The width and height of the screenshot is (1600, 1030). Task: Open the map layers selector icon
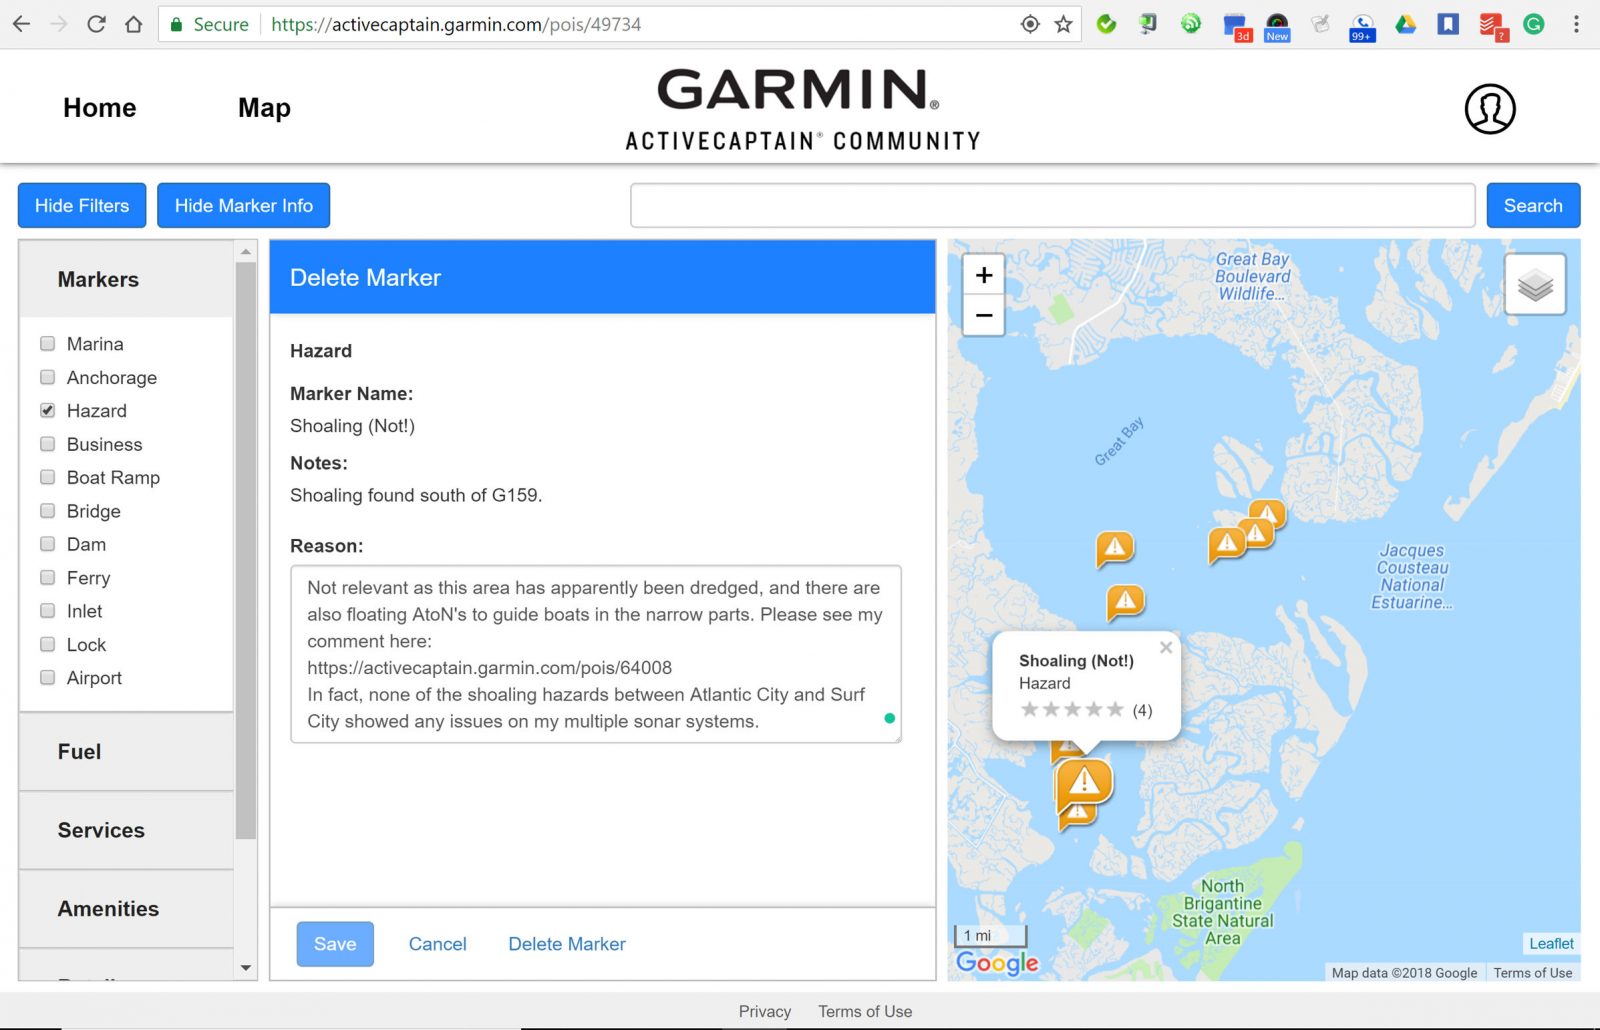pos(1535,284)
